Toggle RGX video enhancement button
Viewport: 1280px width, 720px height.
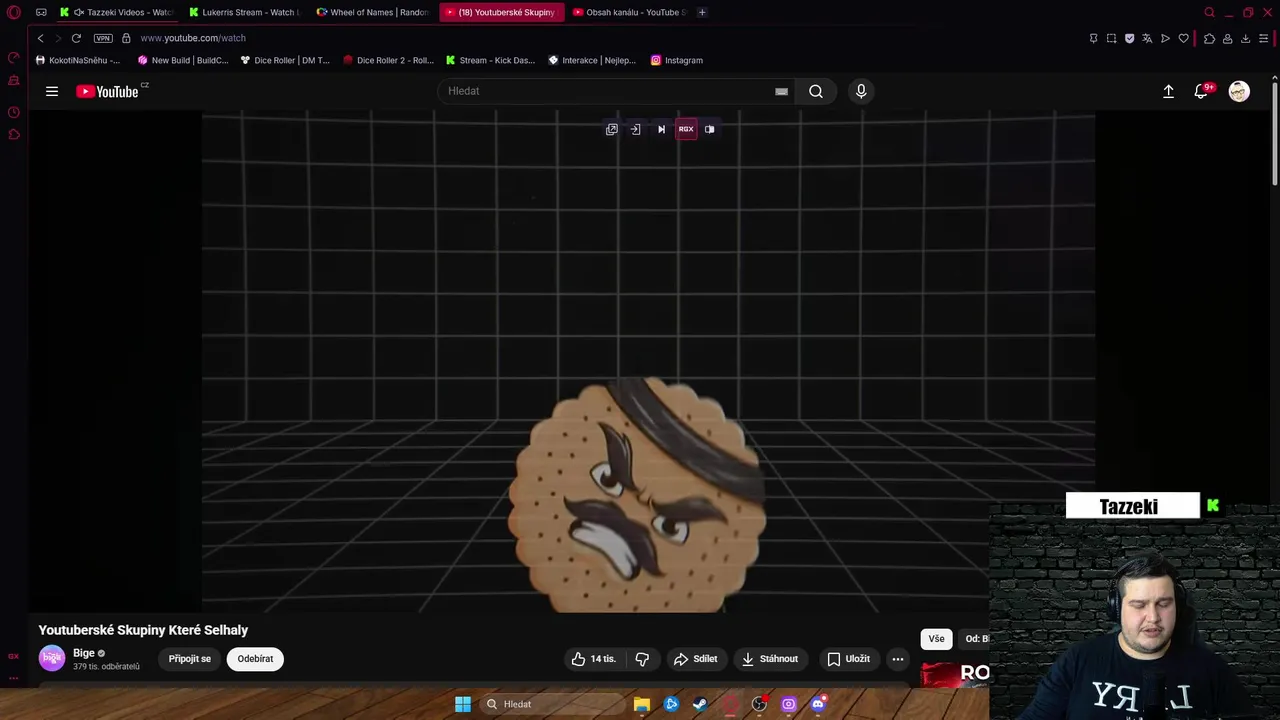coord(686,129)
